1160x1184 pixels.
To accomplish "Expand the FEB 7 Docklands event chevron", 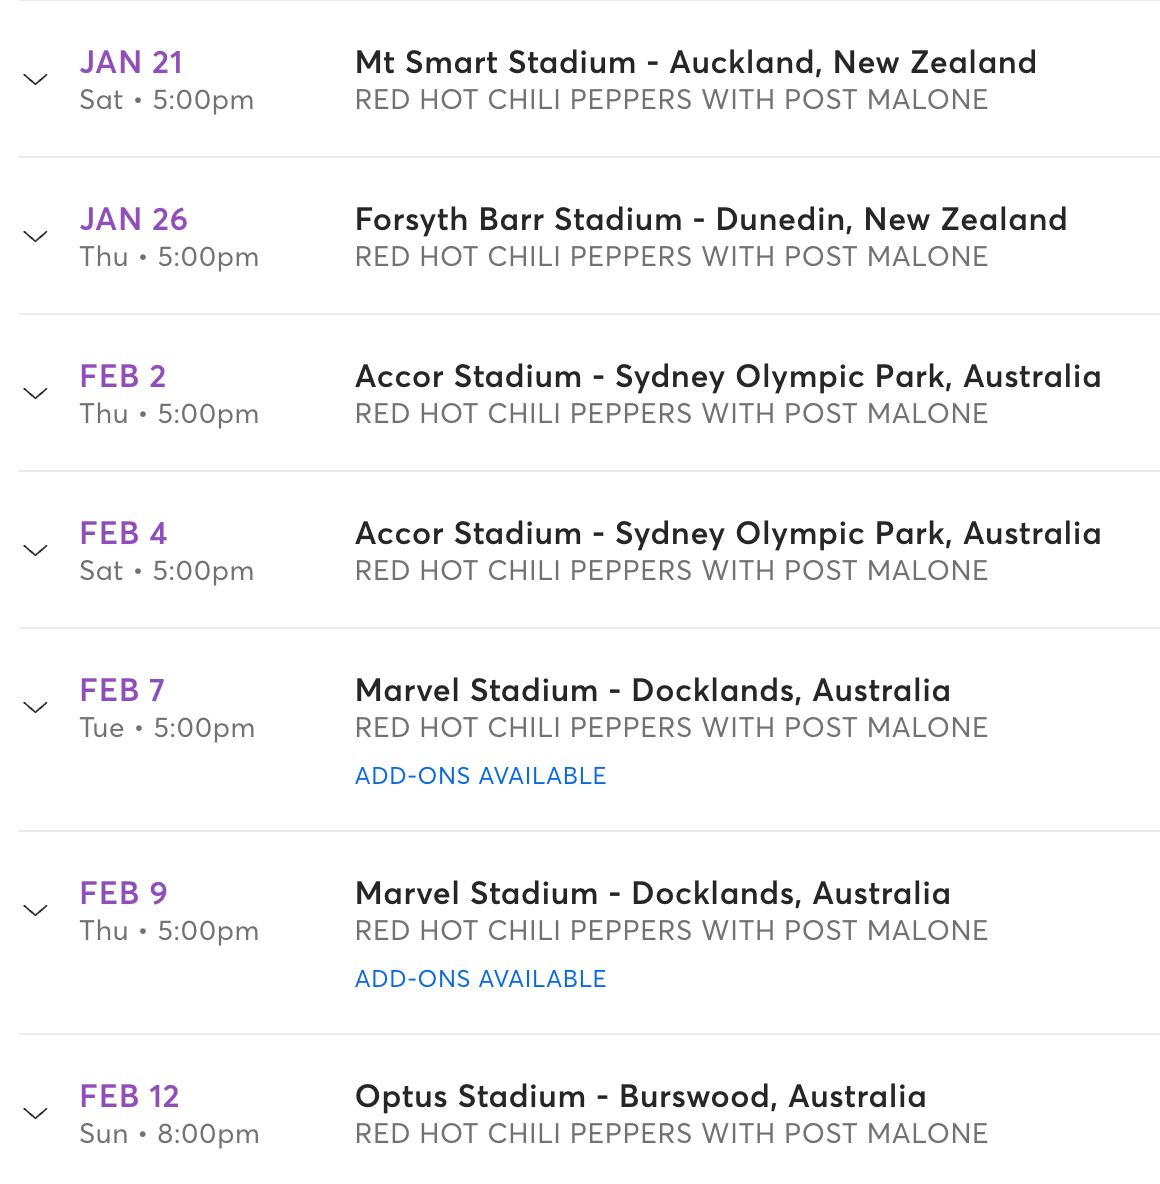I will (x=36, y=708).
